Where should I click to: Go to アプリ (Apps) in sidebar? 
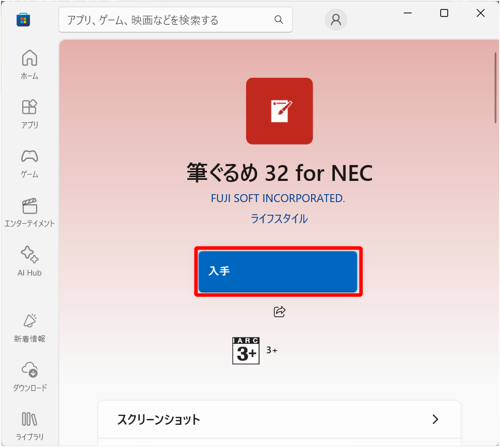(30, 114)
